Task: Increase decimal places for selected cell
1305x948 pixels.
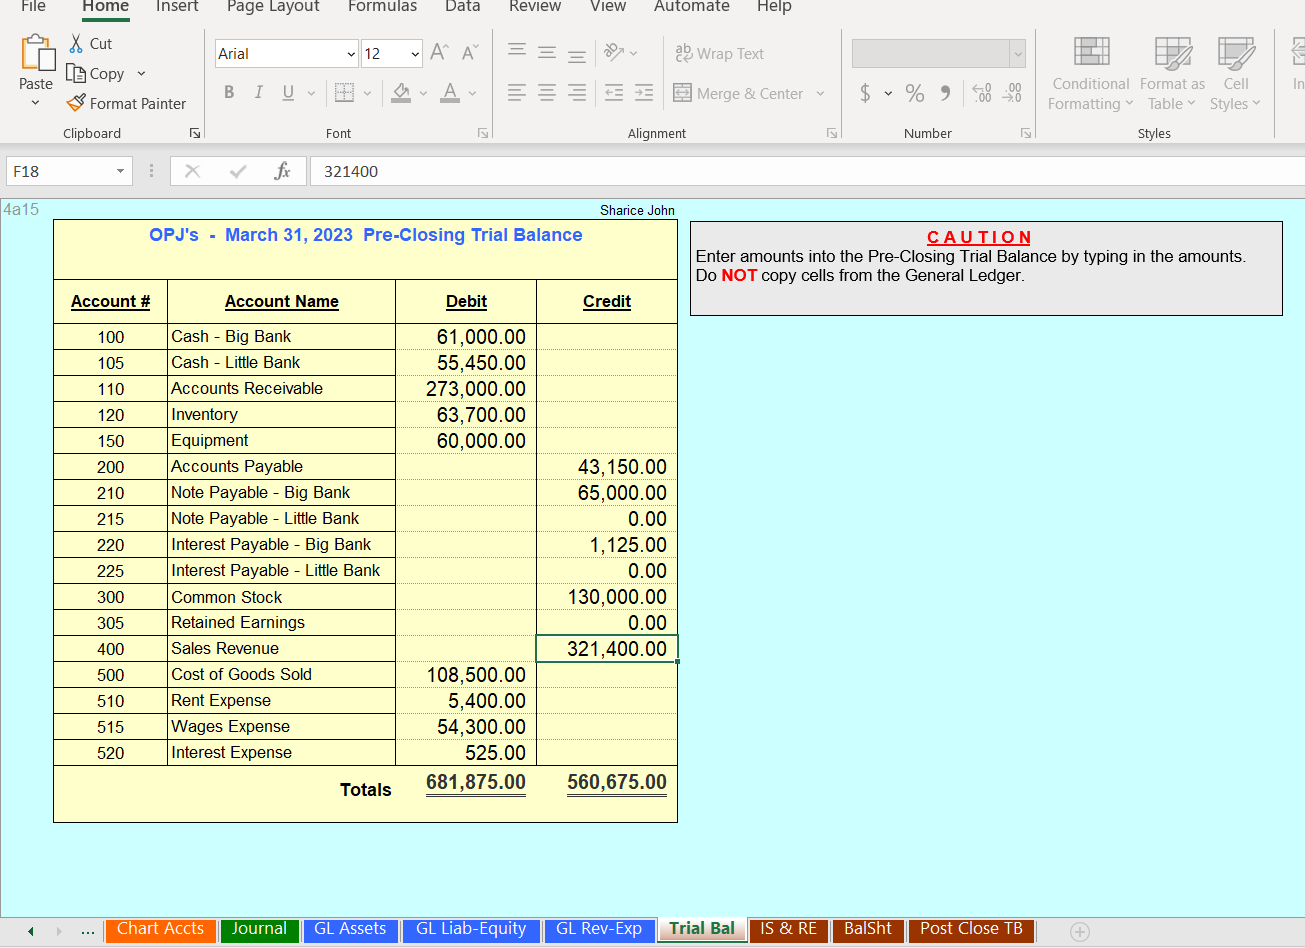Action: [x=981, y=93]
